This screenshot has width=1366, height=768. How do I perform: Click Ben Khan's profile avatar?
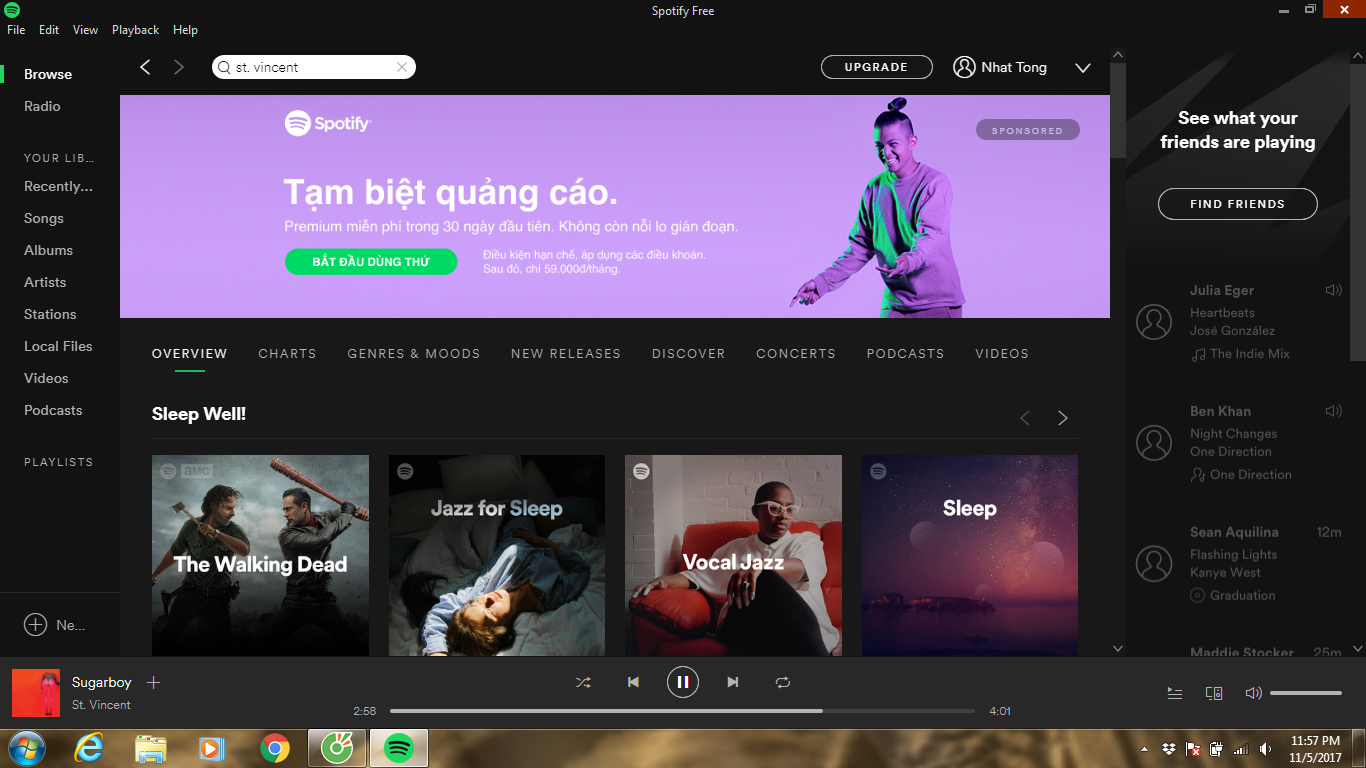(1154, 443)
